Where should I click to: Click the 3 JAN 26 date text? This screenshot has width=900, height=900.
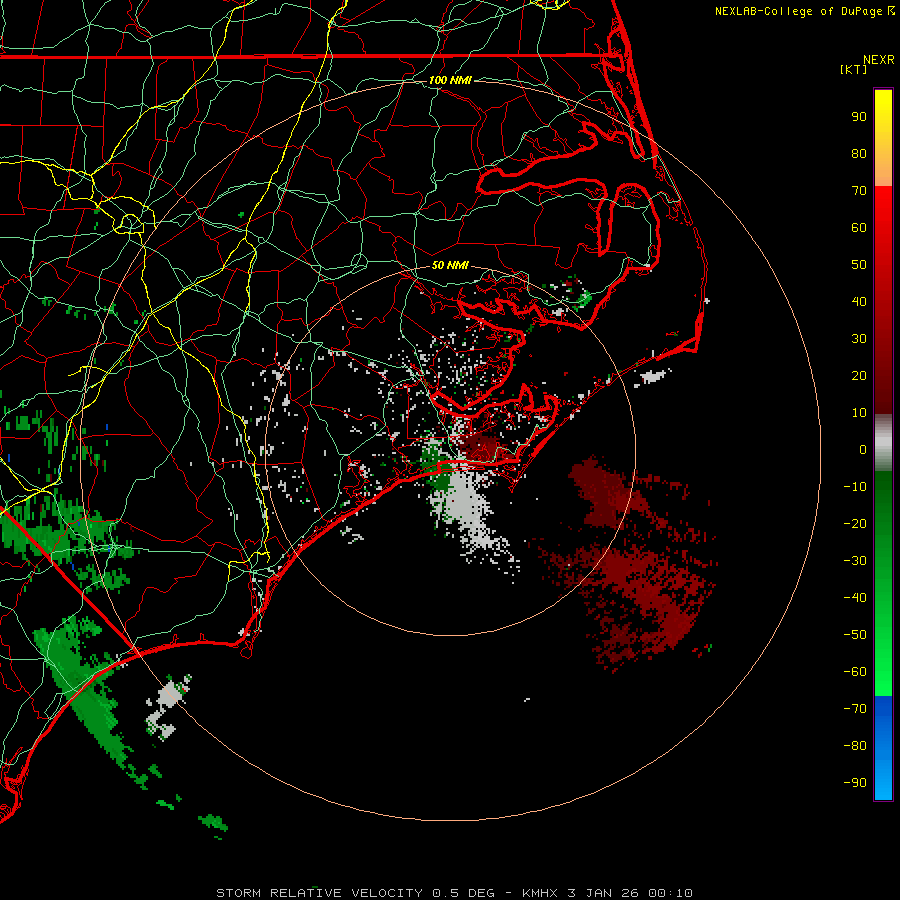604,893
